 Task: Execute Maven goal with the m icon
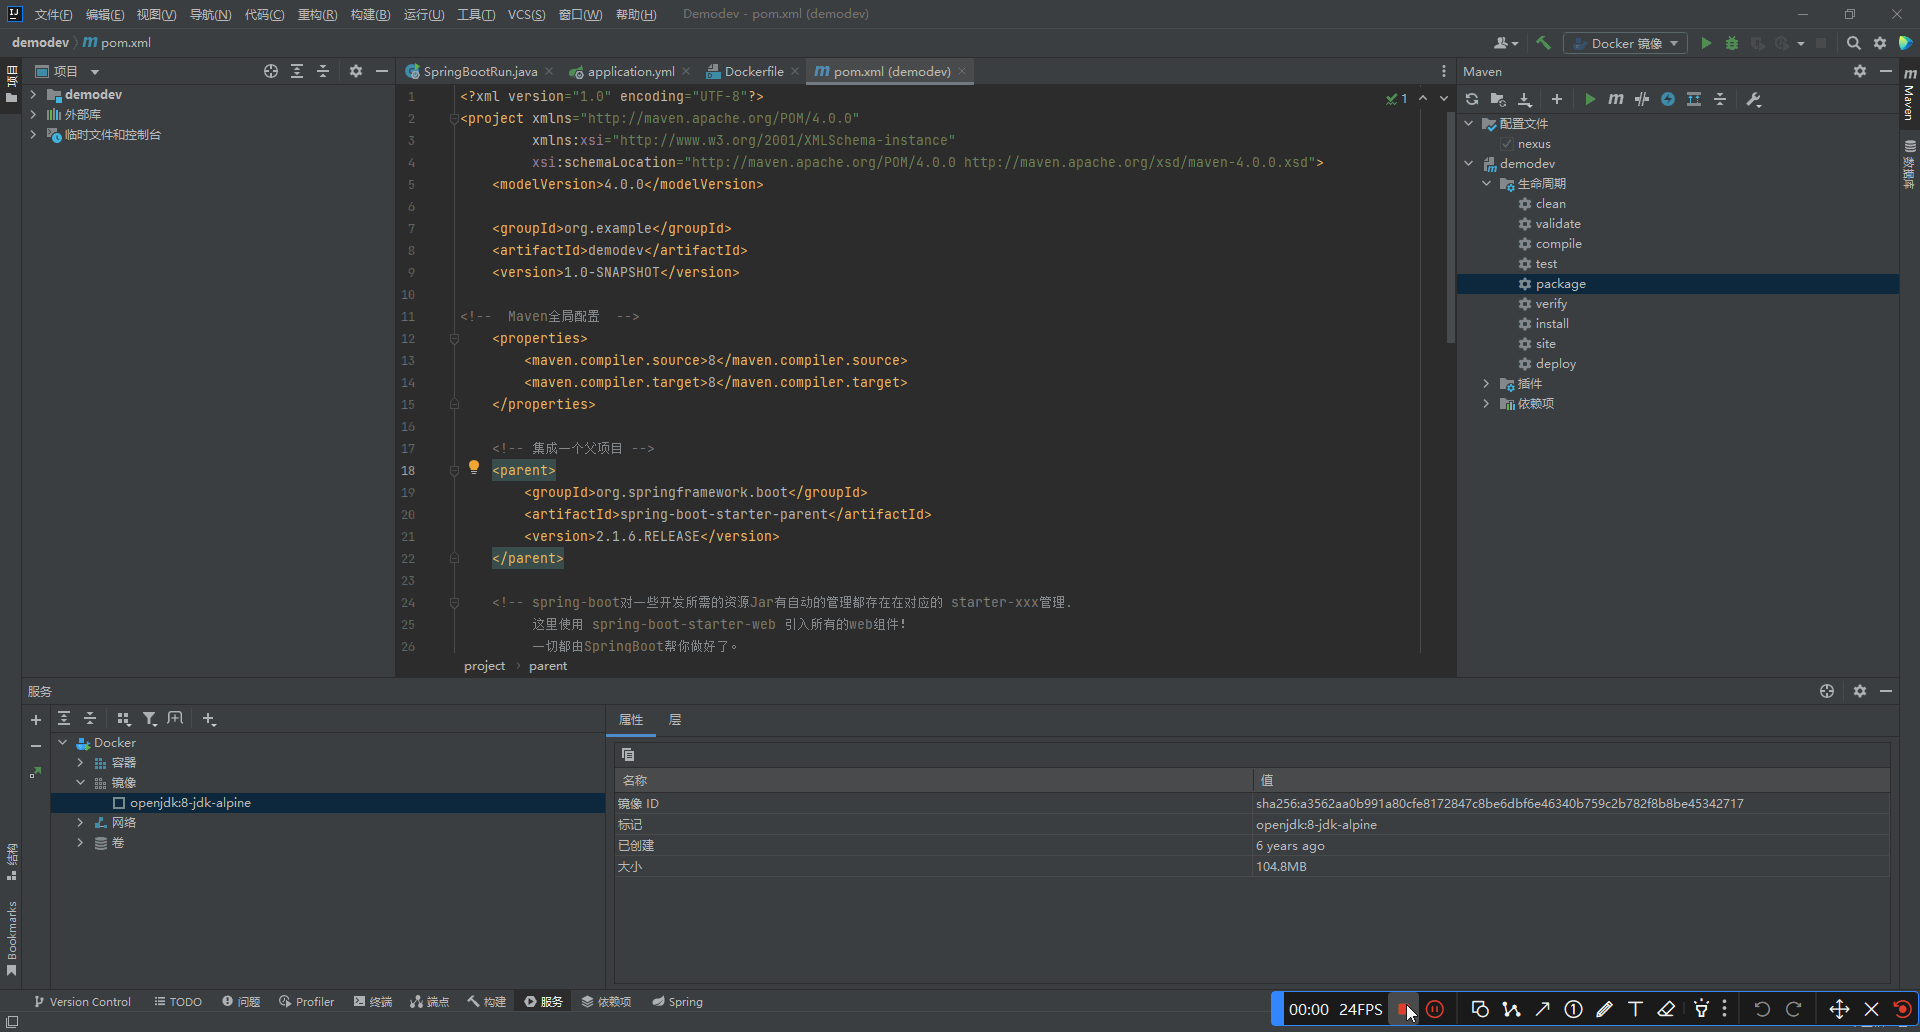[x=1616, y=99]
